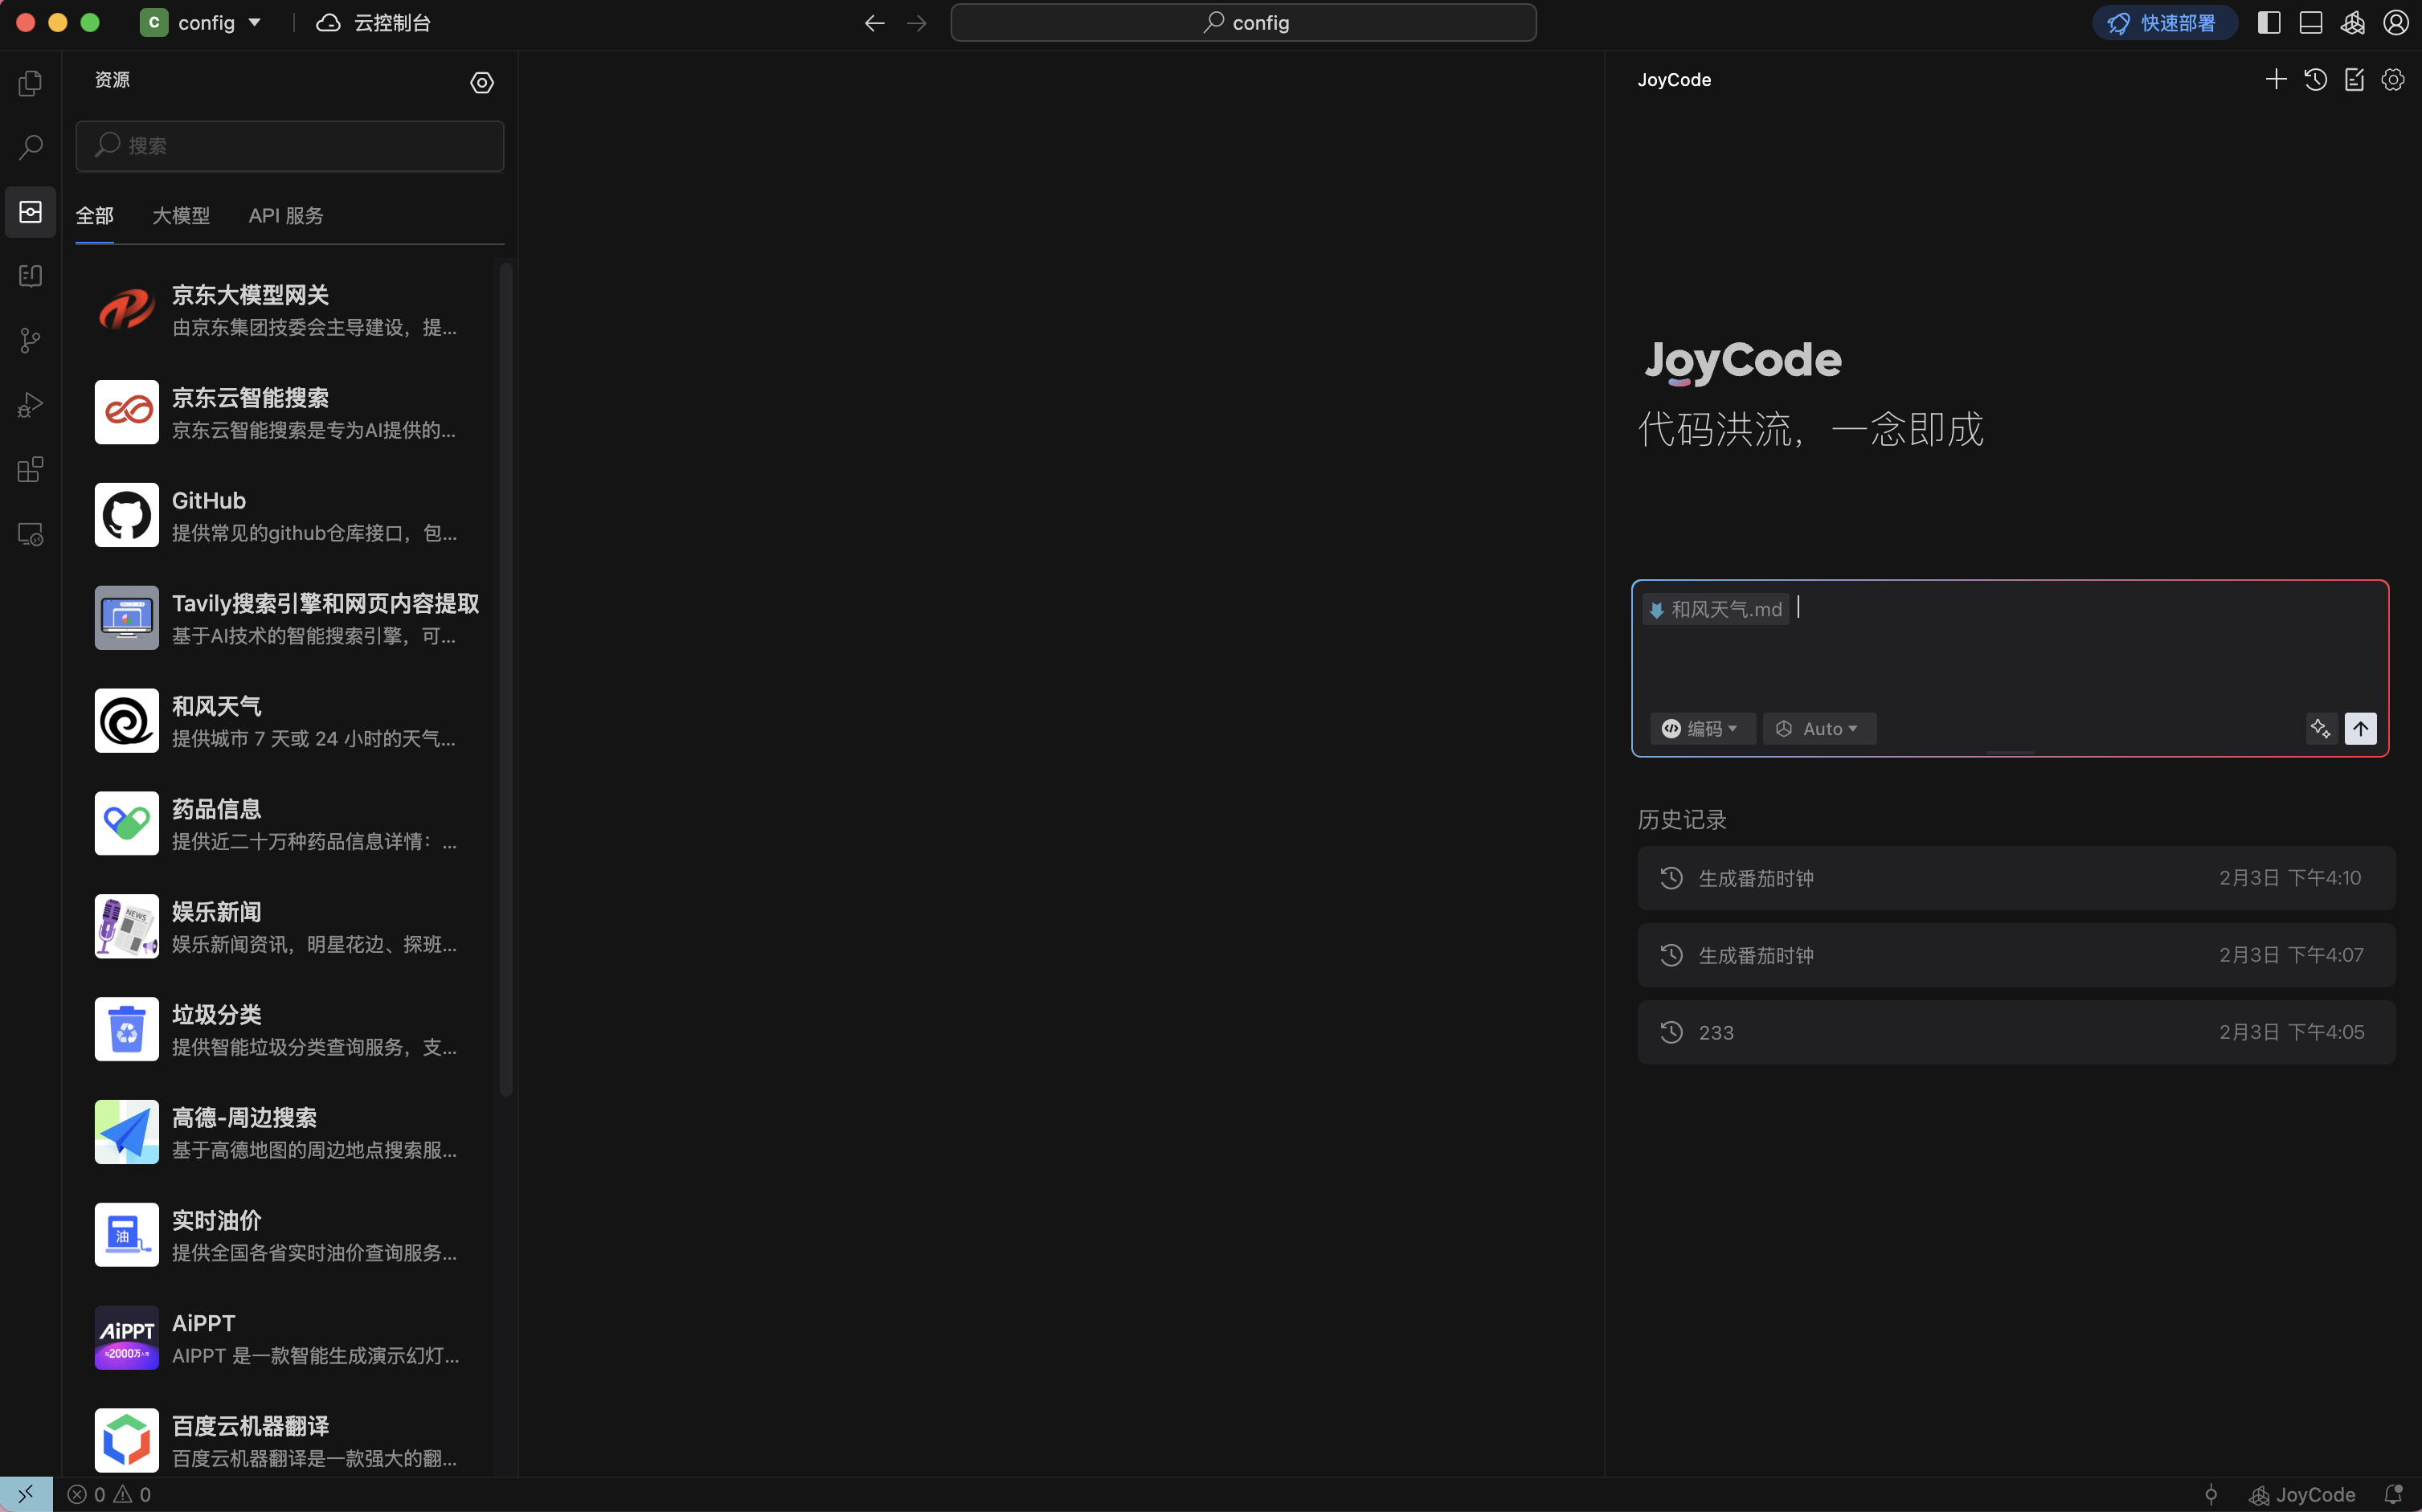Click the prompt enhance sparkle icon
Image resolution: width=2422 pixels, height=1512 pixels.
[2320, 729]
